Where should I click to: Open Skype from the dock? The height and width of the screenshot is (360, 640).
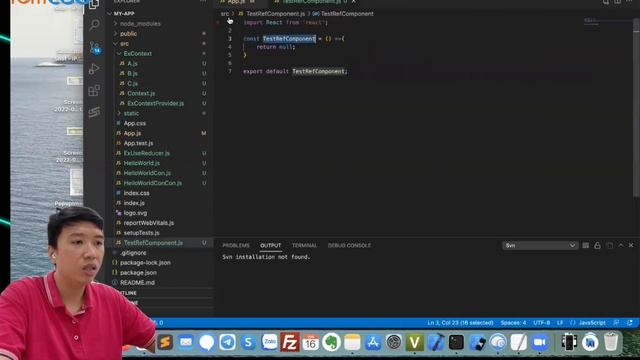pos(248,342)
